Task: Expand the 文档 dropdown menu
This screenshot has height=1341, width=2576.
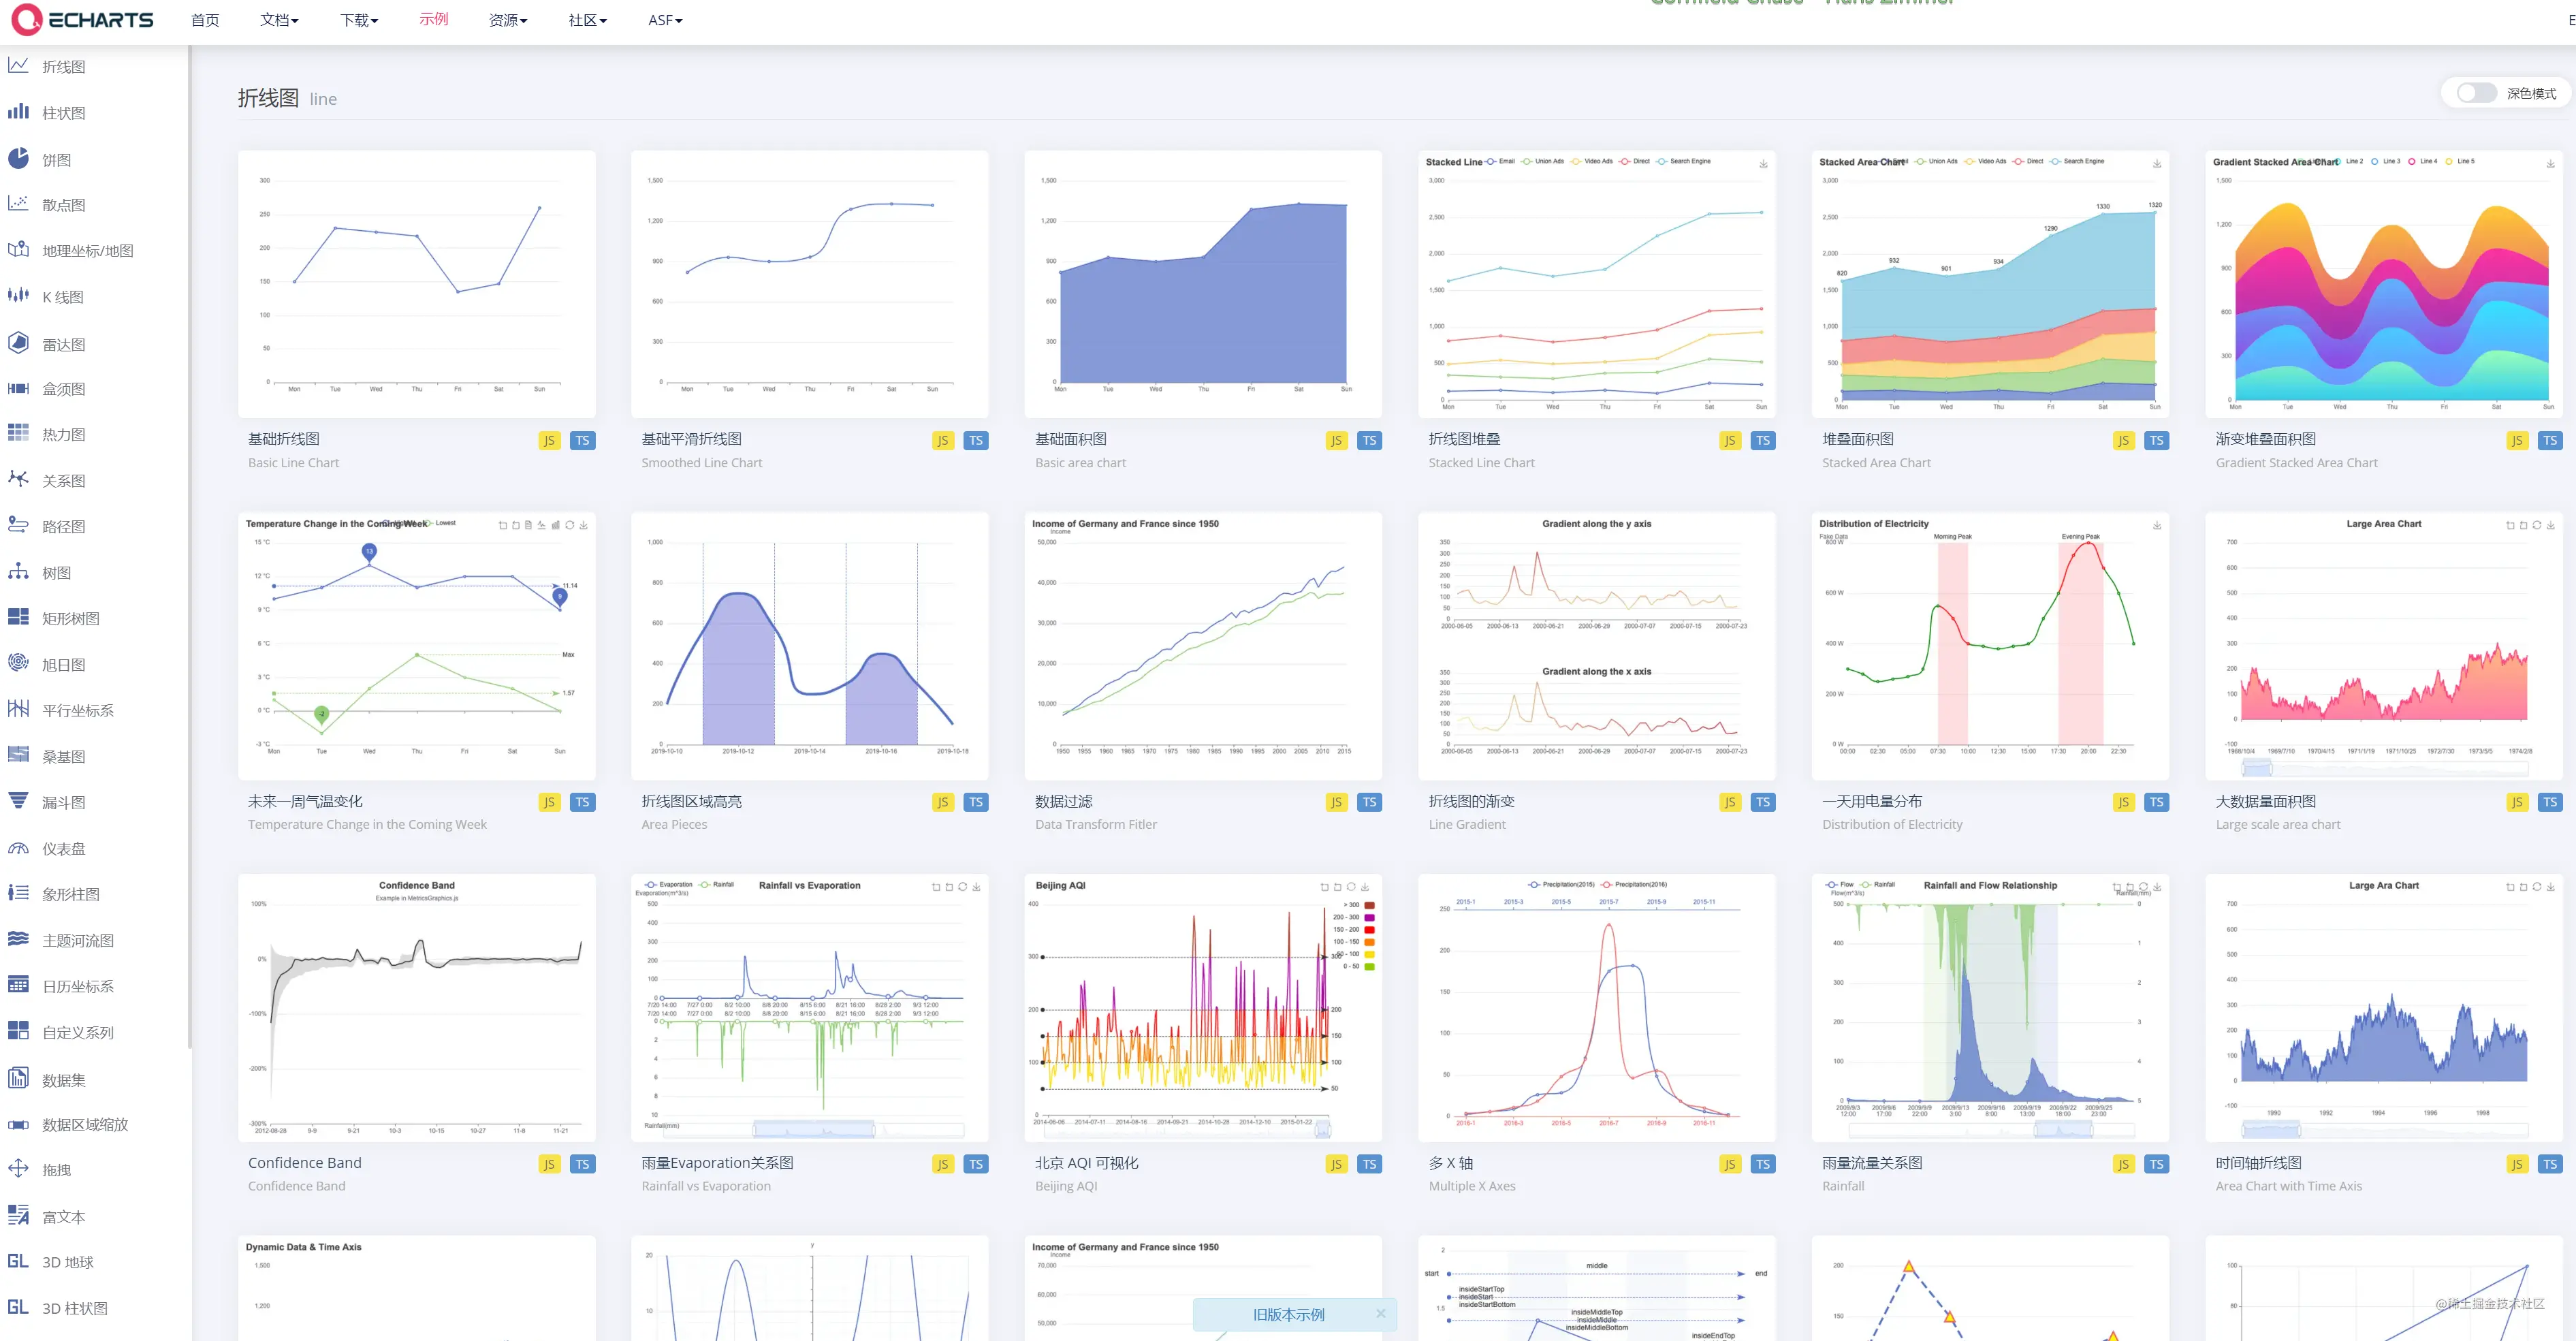Action: tap(279, 20)
